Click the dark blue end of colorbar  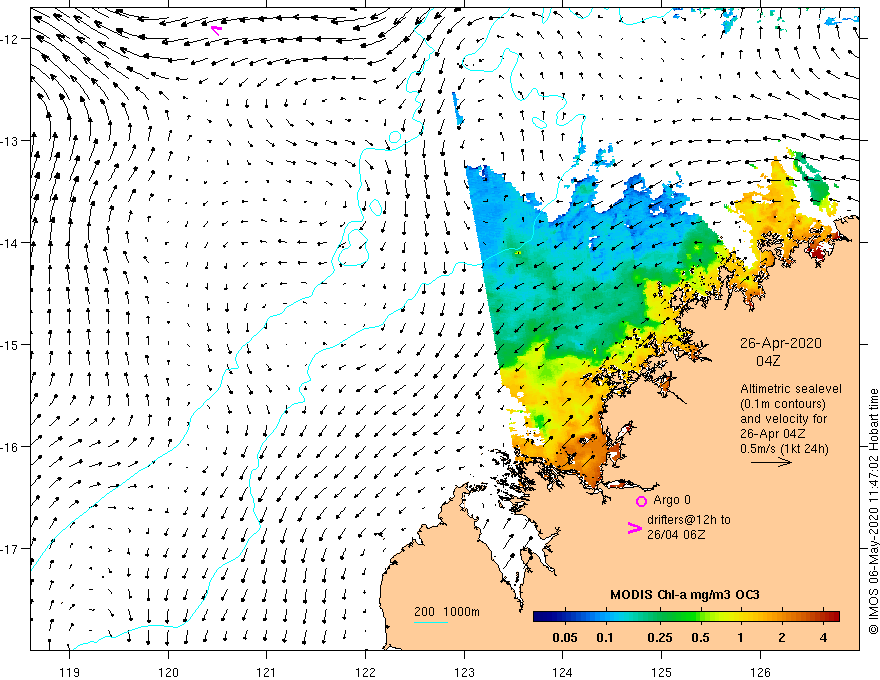tap(540, 617)
